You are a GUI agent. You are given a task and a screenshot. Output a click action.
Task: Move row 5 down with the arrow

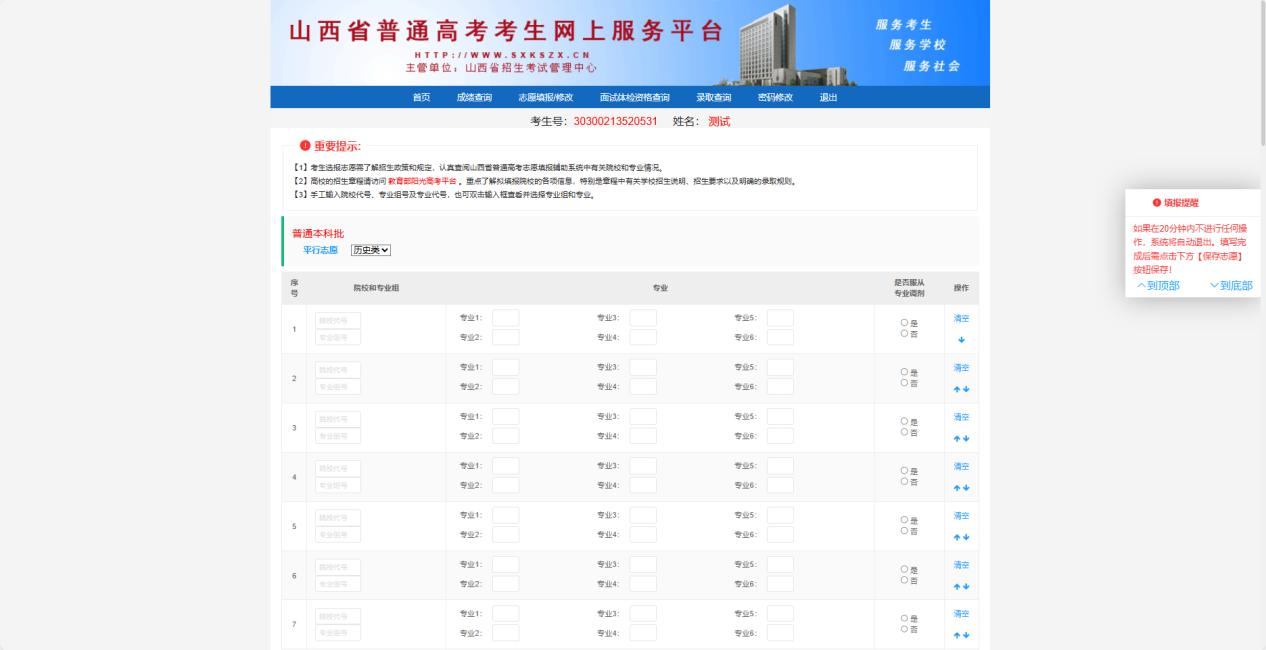[966, 537]
